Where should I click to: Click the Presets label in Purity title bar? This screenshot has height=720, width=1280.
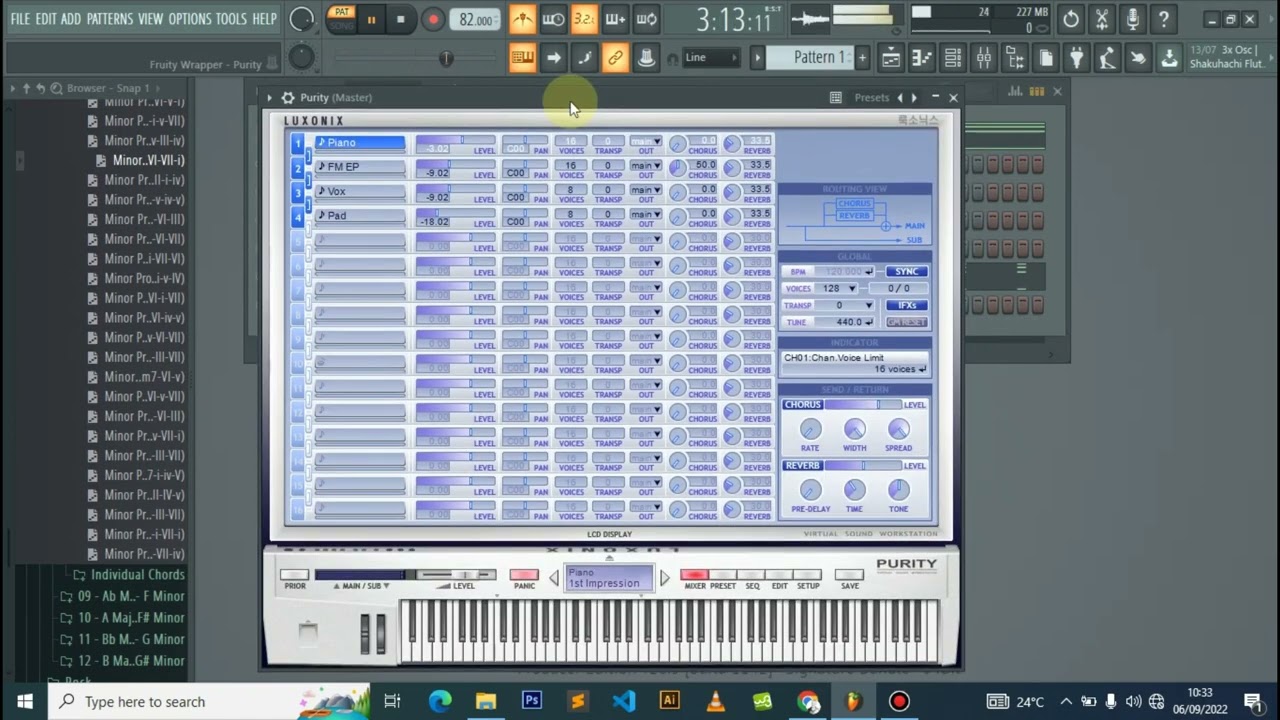click(x=872, y=97)
